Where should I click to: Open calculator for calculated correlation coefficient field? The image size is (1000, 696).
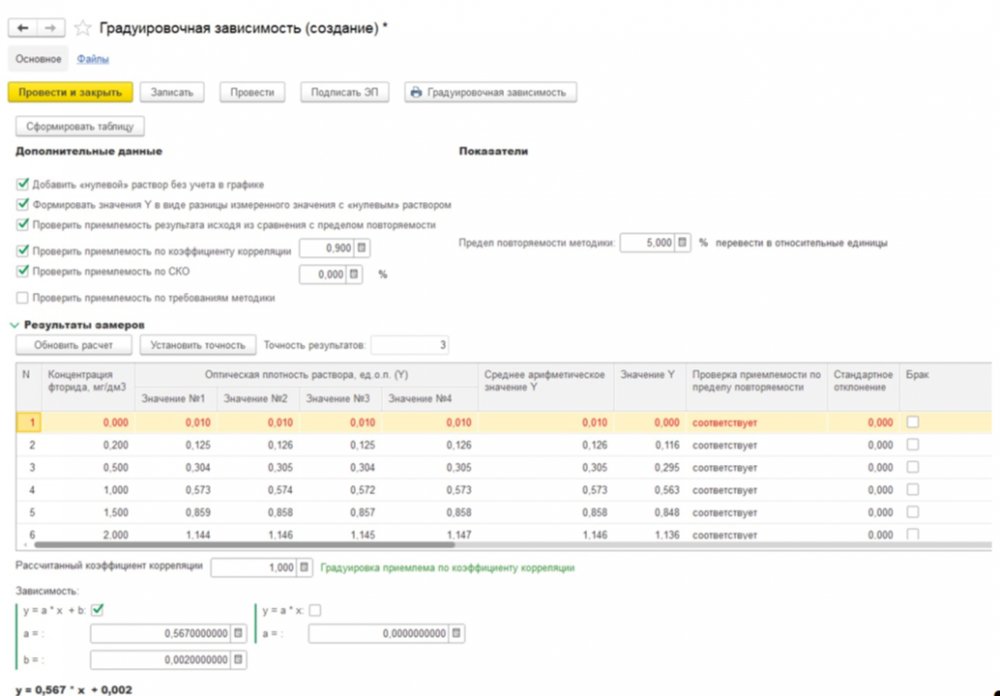(x=305, y=567)
